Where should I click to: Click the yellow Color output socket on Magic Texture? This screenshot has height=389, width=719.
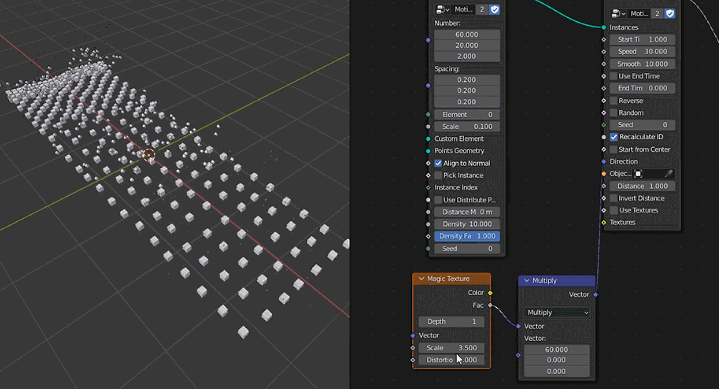click(x=490, y=293)
